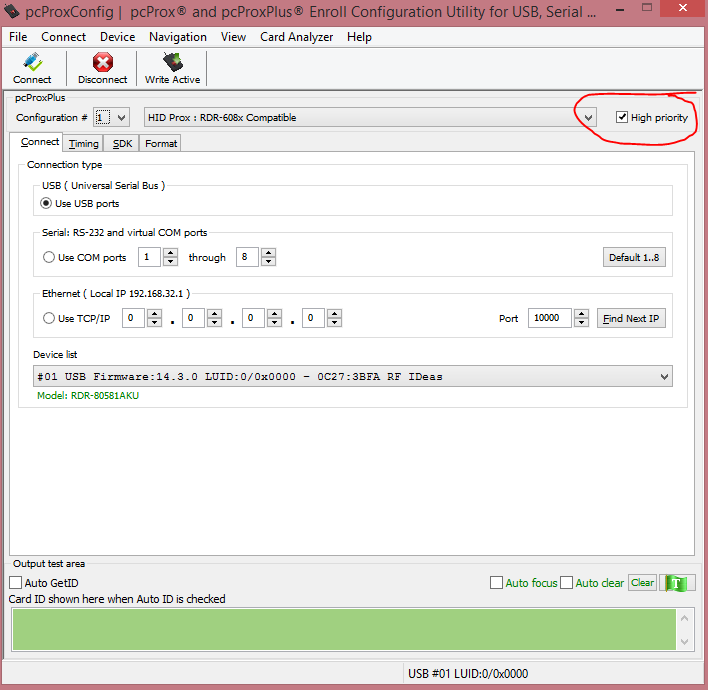Open the Card Analyzer menu

point(296,37)
